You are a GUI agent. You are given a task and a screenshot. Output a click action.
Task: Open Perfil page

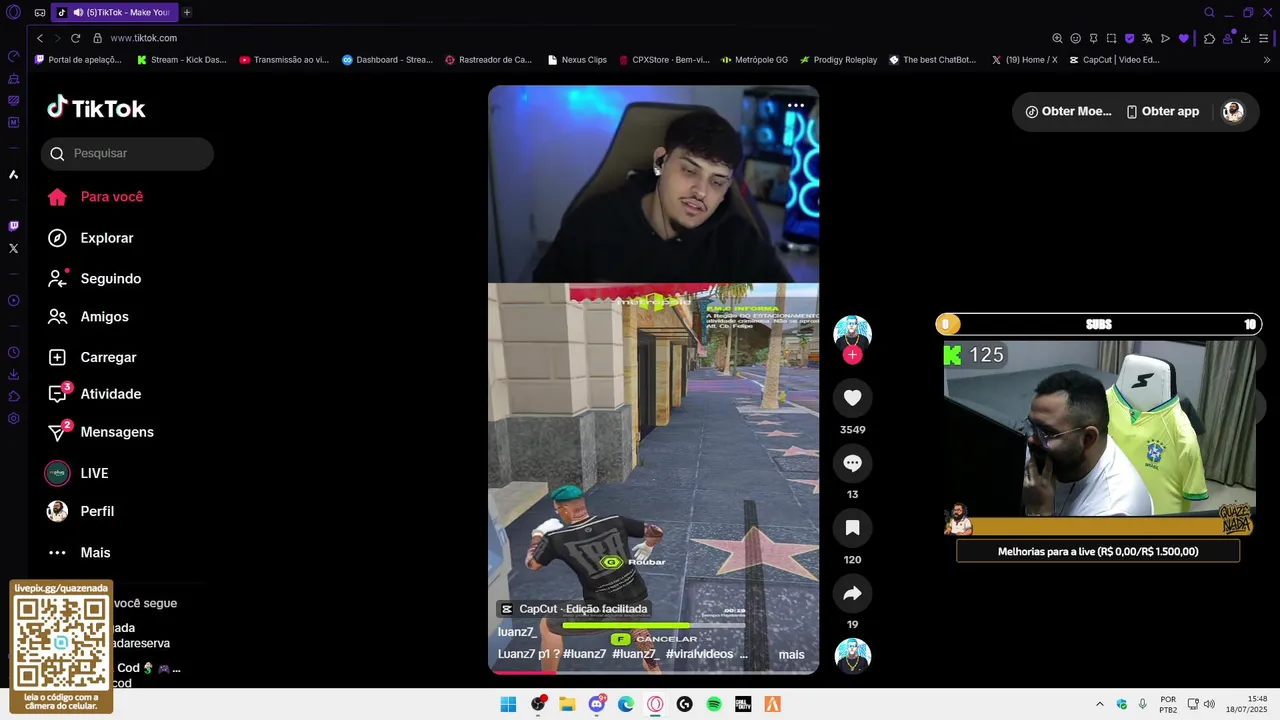coord(80,511)
